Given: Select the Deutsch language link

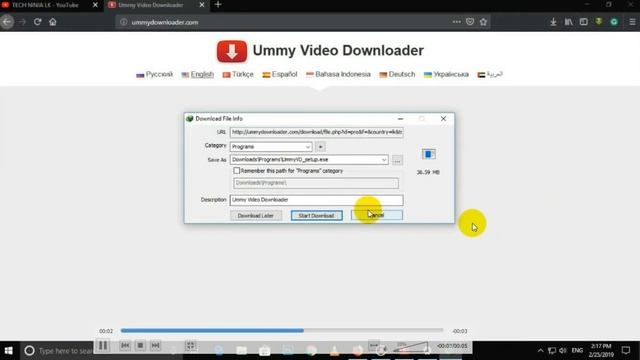Looking at the screenshot, I should (x=402, y=74).
